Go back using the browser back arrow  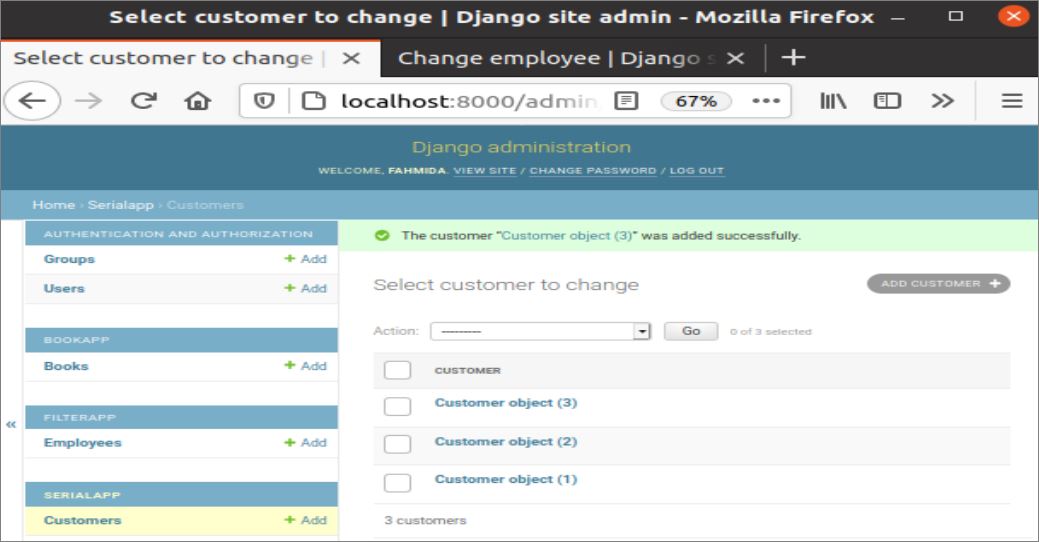pyautogui.click(x=32, y=101)
